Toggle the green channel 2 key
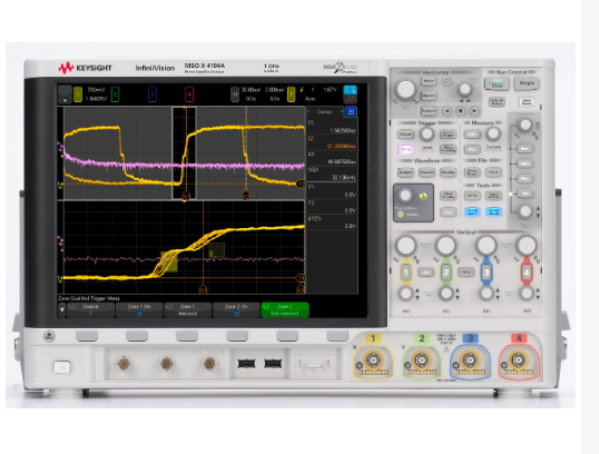The image size is (599, 454). [446, 272]
